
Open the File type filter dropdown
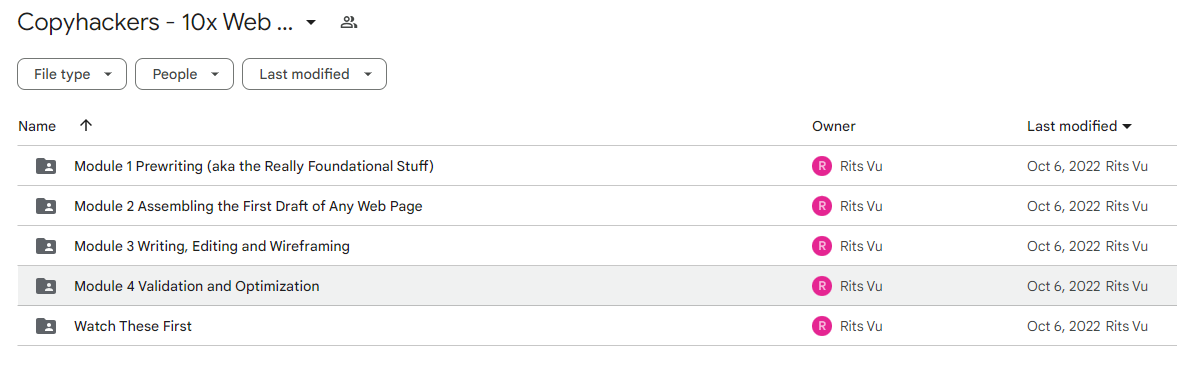72,74
